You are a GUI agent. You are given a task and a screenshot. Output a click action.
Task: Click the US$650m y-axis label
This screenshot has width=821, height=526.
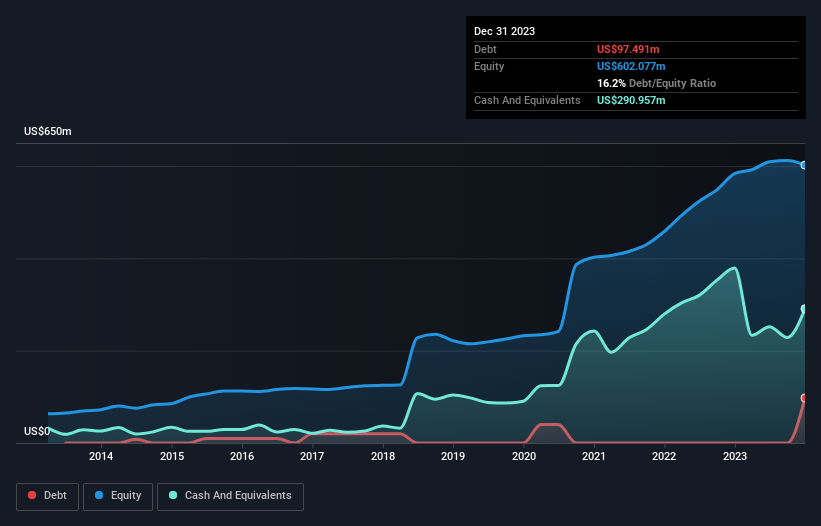[x=48, y=131]
